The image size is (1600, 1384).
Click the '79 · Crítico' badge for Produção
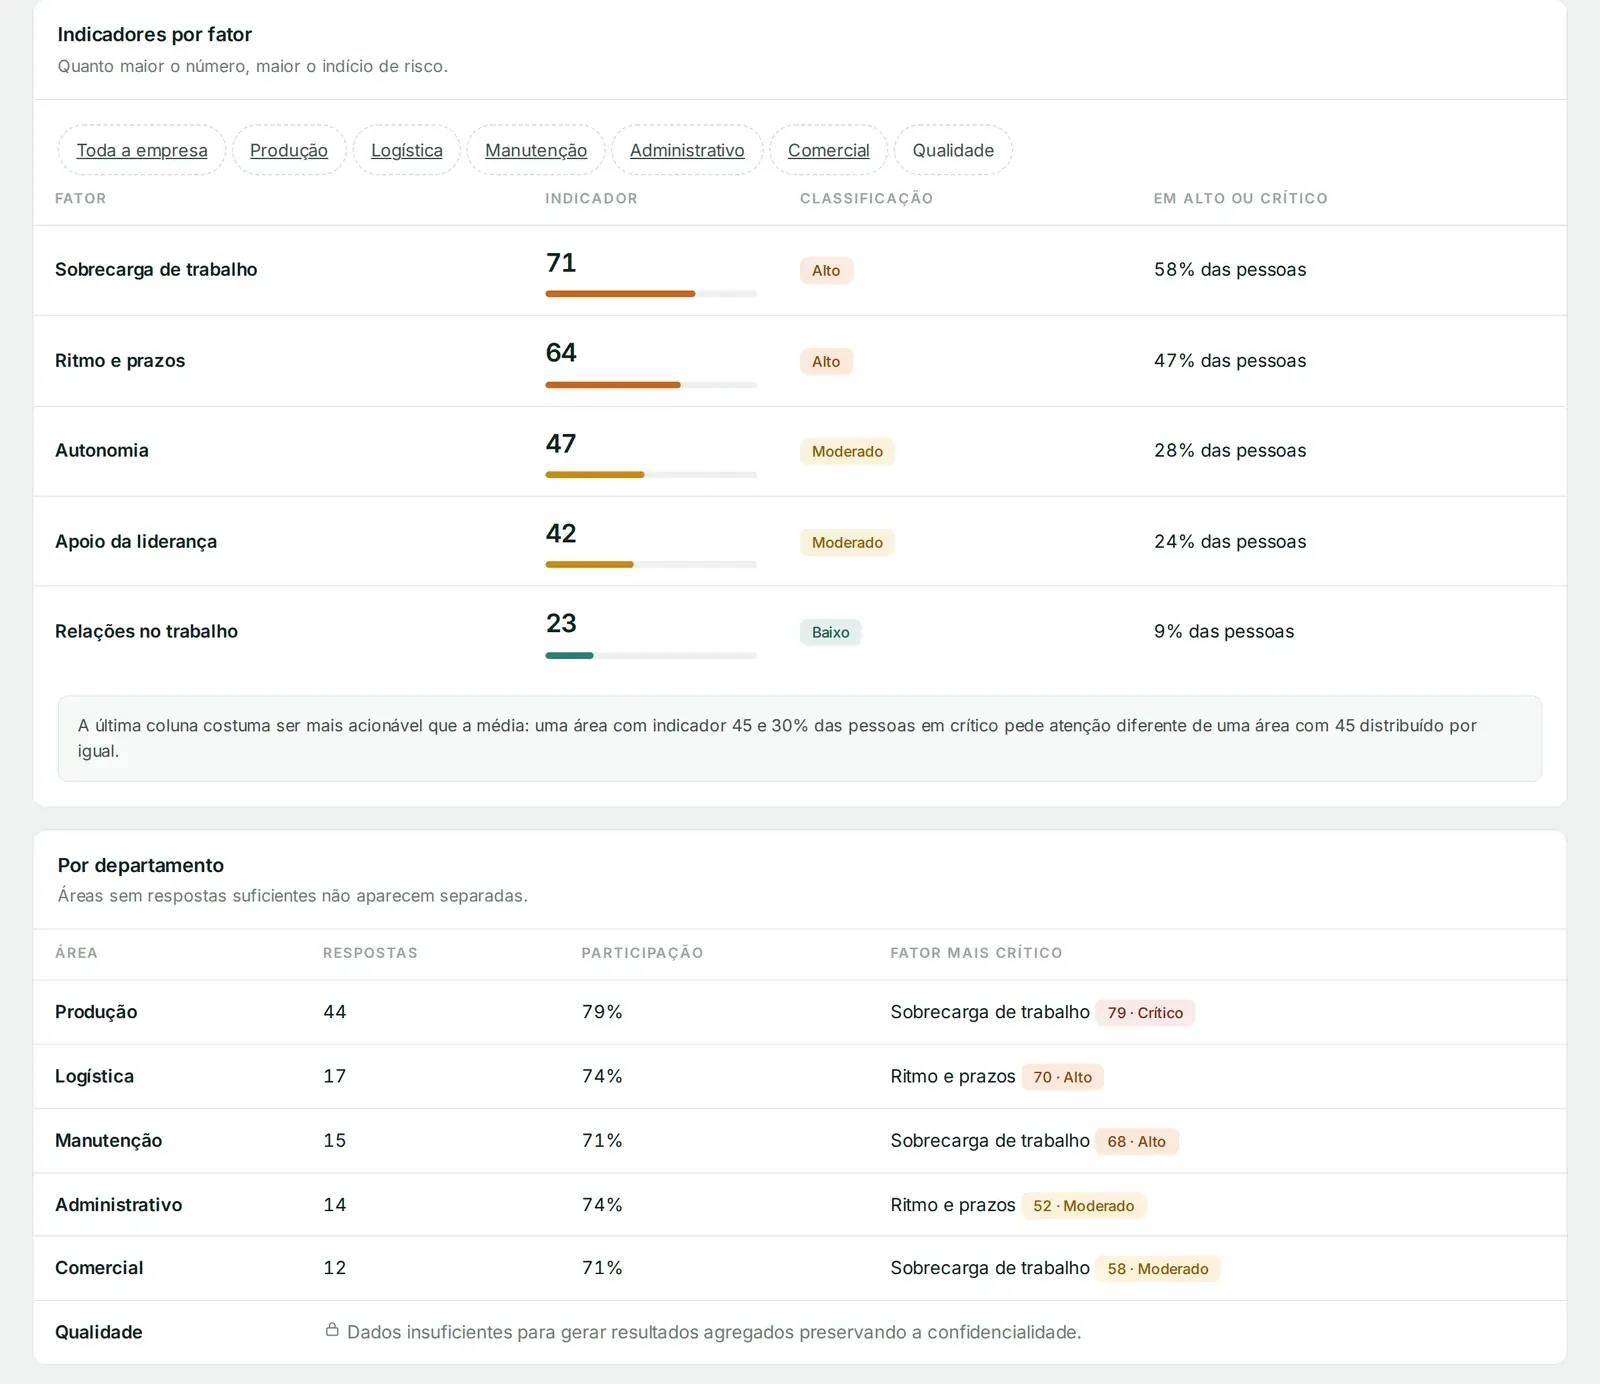(1145, 1013)
